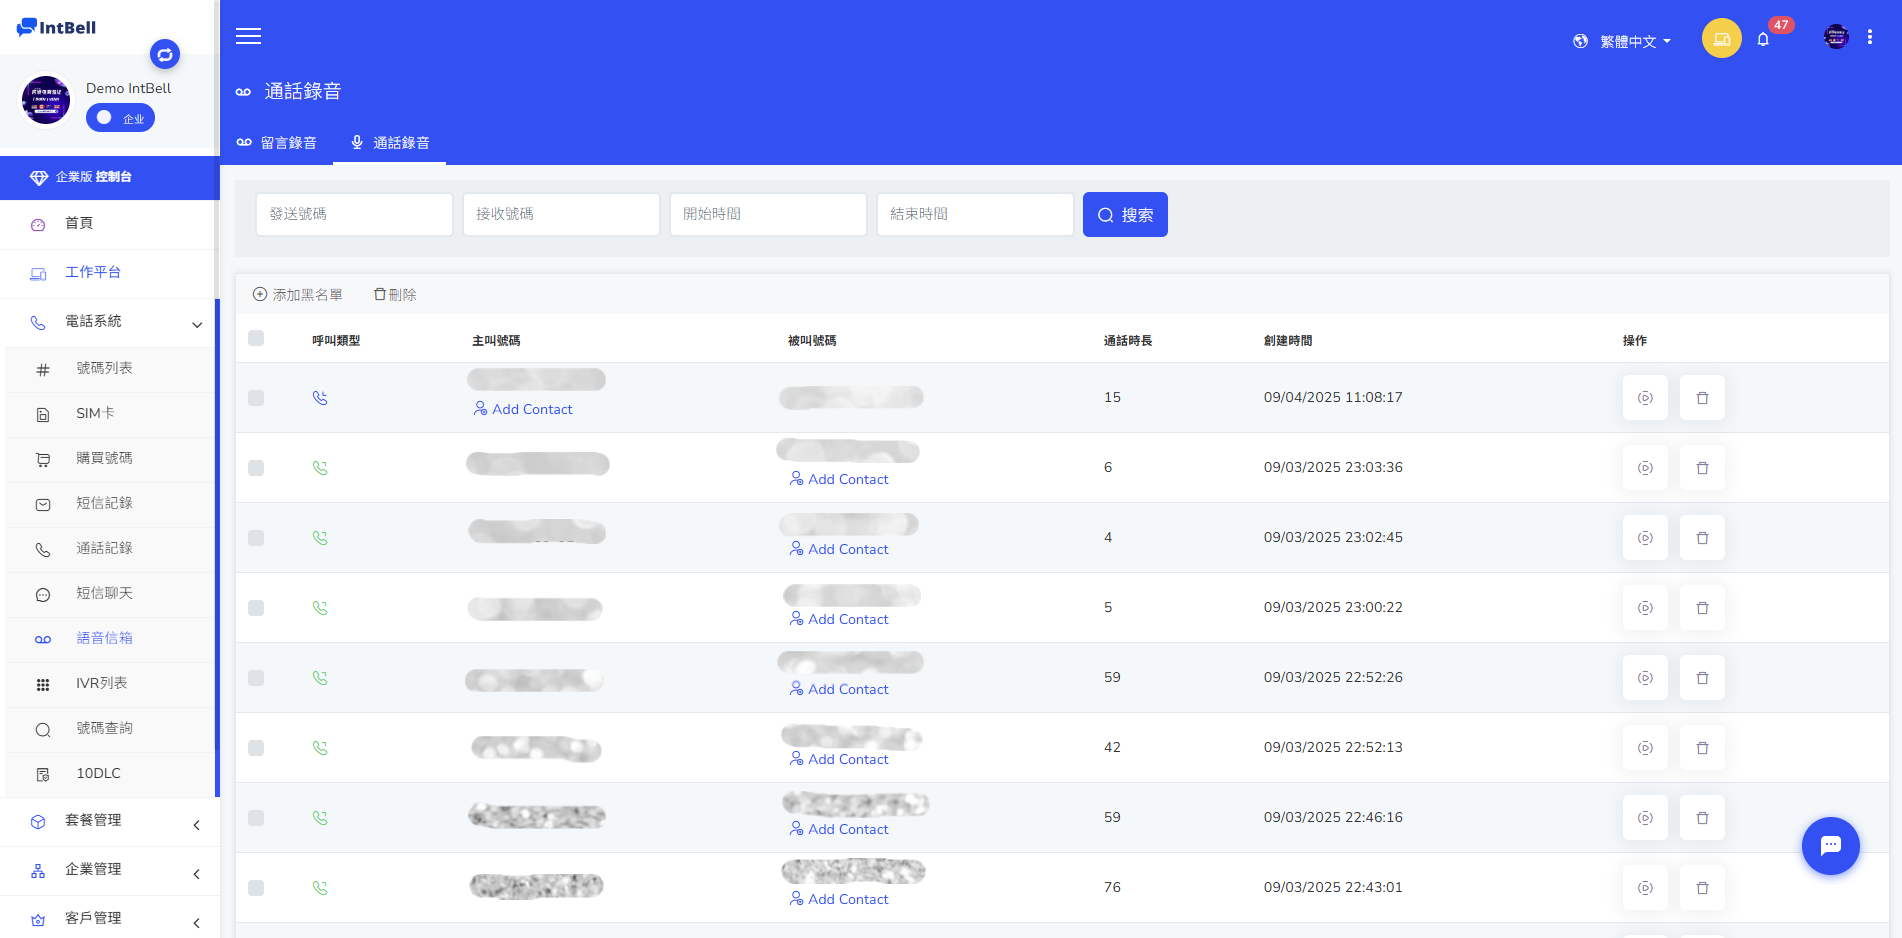
Task: Click the 搜索 search button
Action: point(1125,214)
